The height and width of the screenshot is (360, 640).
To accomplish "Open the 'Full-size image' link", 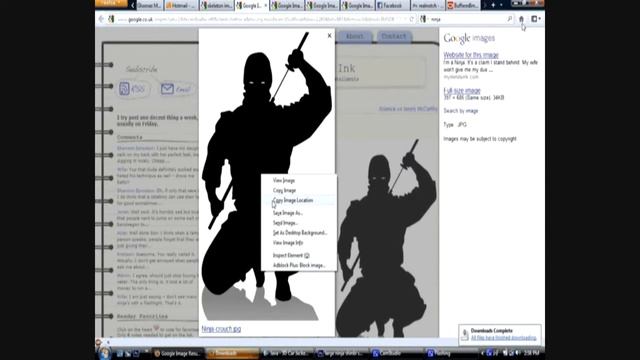I will tap(462, 91).
